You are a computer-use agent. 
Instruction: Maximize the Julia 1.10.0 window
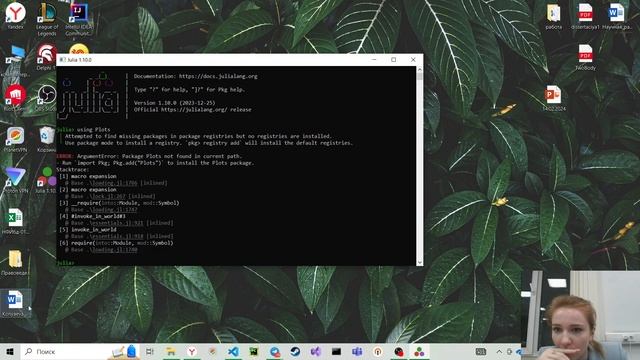pos(393,60)
